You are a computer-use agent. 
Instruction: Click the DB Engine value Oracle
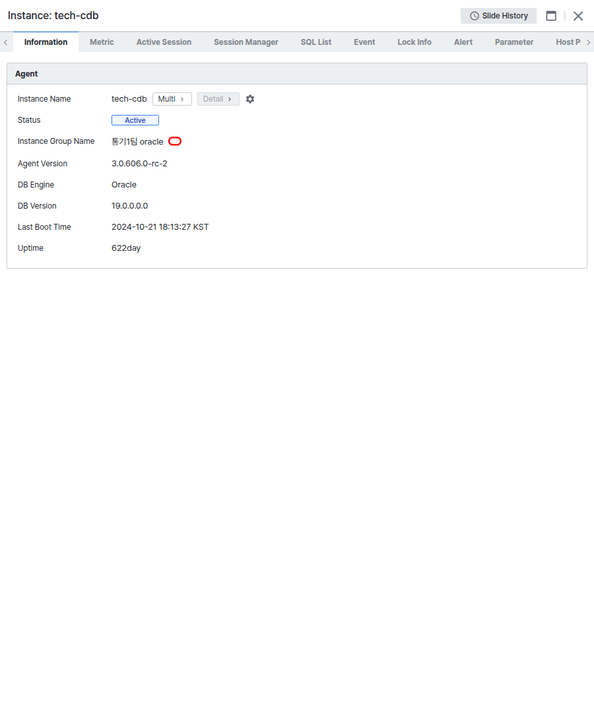click(x=124, y=185)
